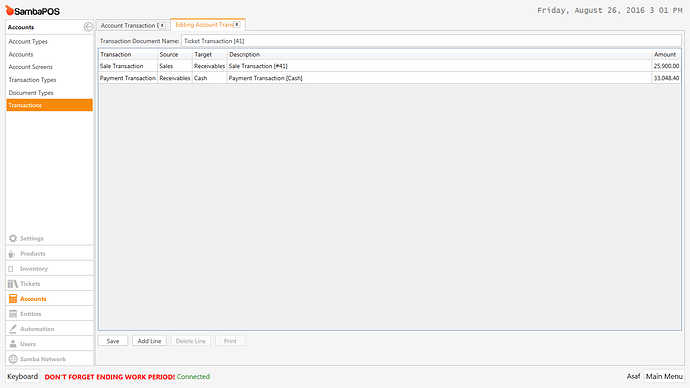Close the Account Transaction tab
This screenshot has width=690, height=388.
(162, 25)
